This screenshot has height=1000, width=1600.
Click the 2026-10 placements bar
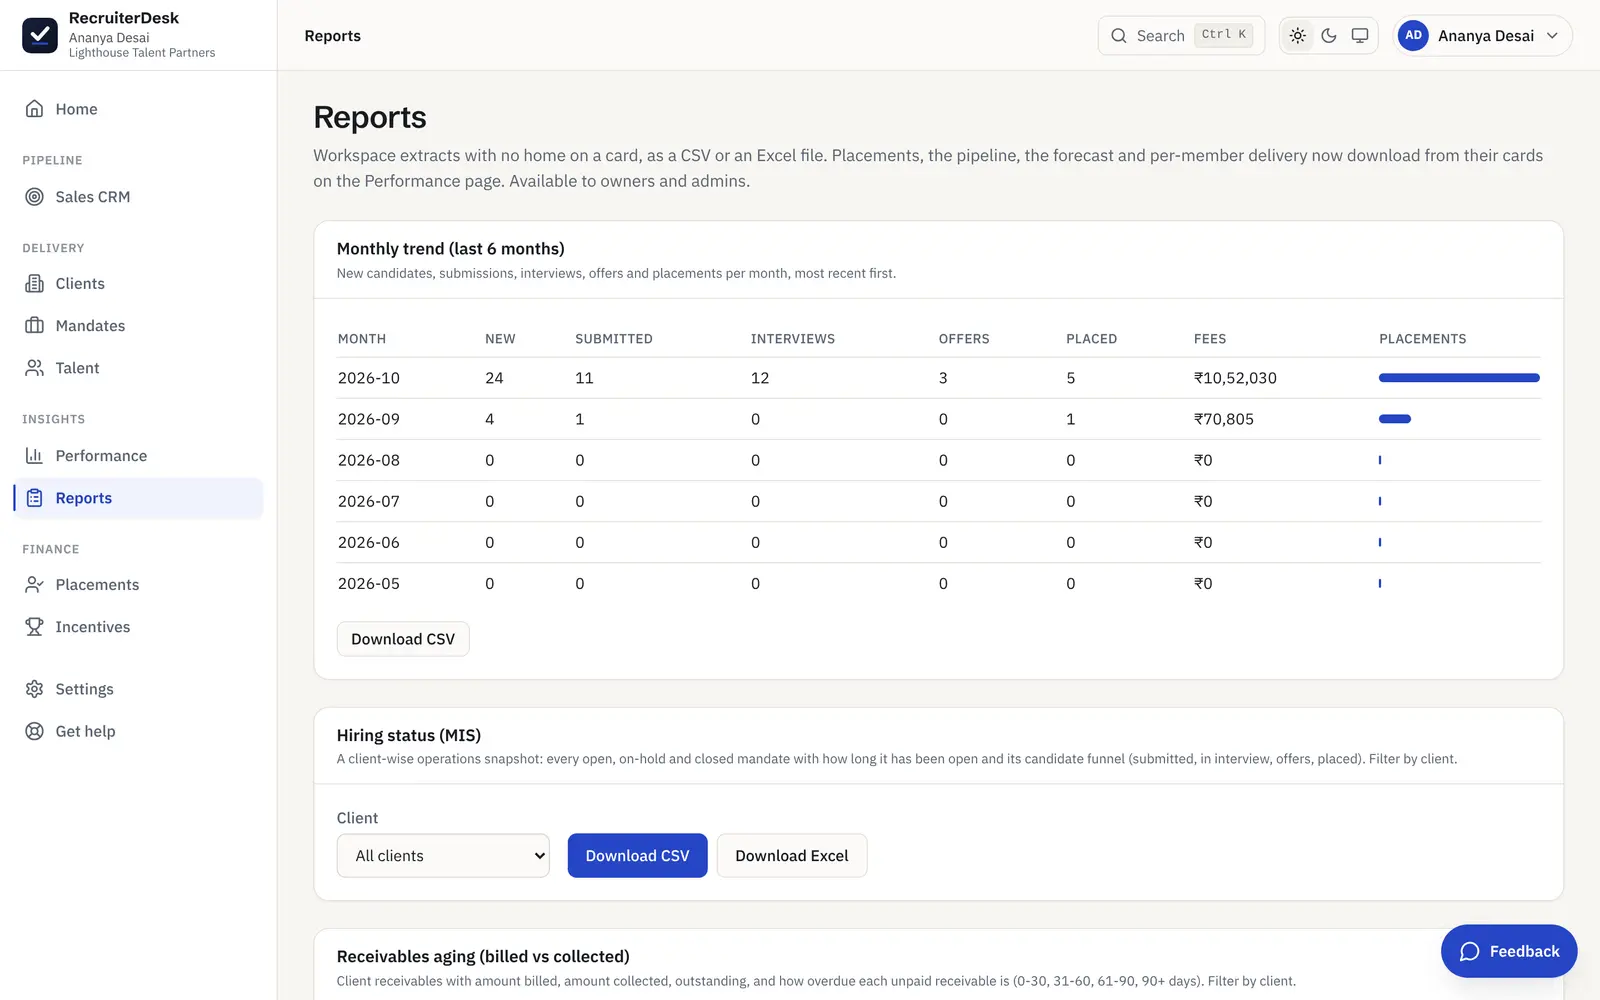(x=1459, y=378)
